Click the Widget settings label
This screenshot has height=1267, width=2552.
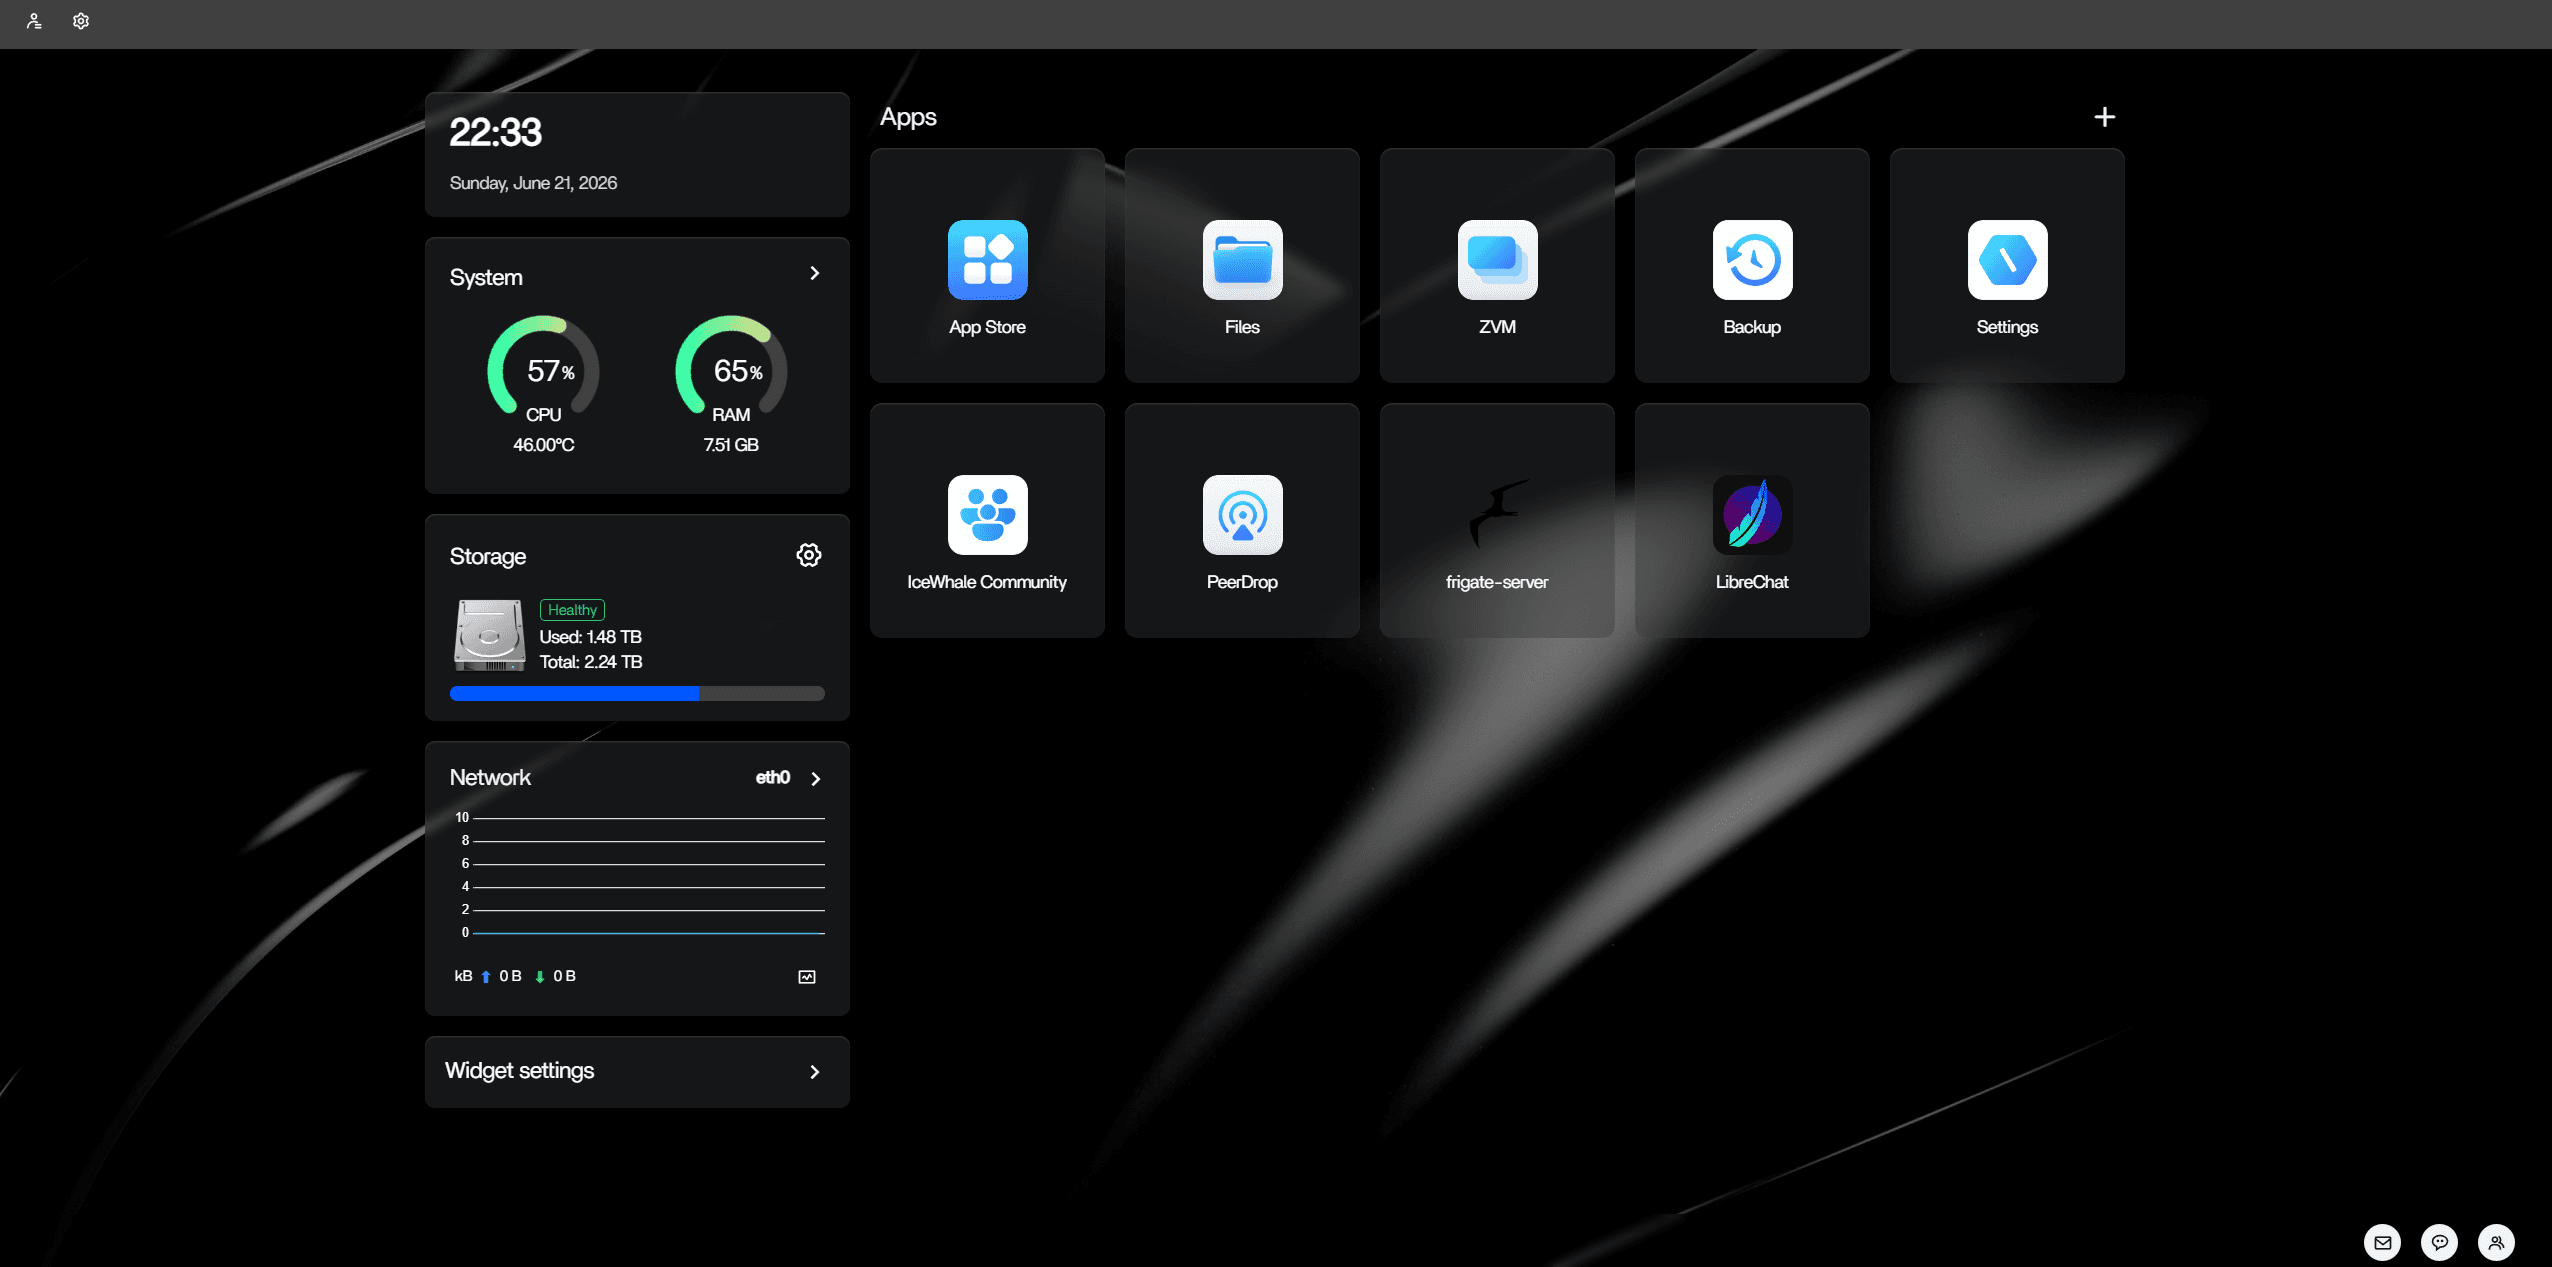[x=519, y=1070]
